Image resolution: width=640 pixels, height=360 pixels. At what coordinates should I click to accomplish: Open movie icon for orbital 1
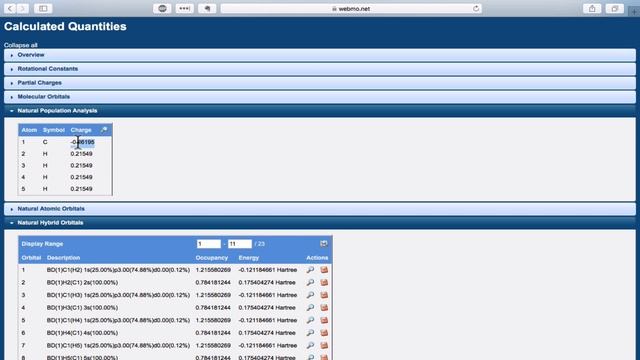[324, 270]
